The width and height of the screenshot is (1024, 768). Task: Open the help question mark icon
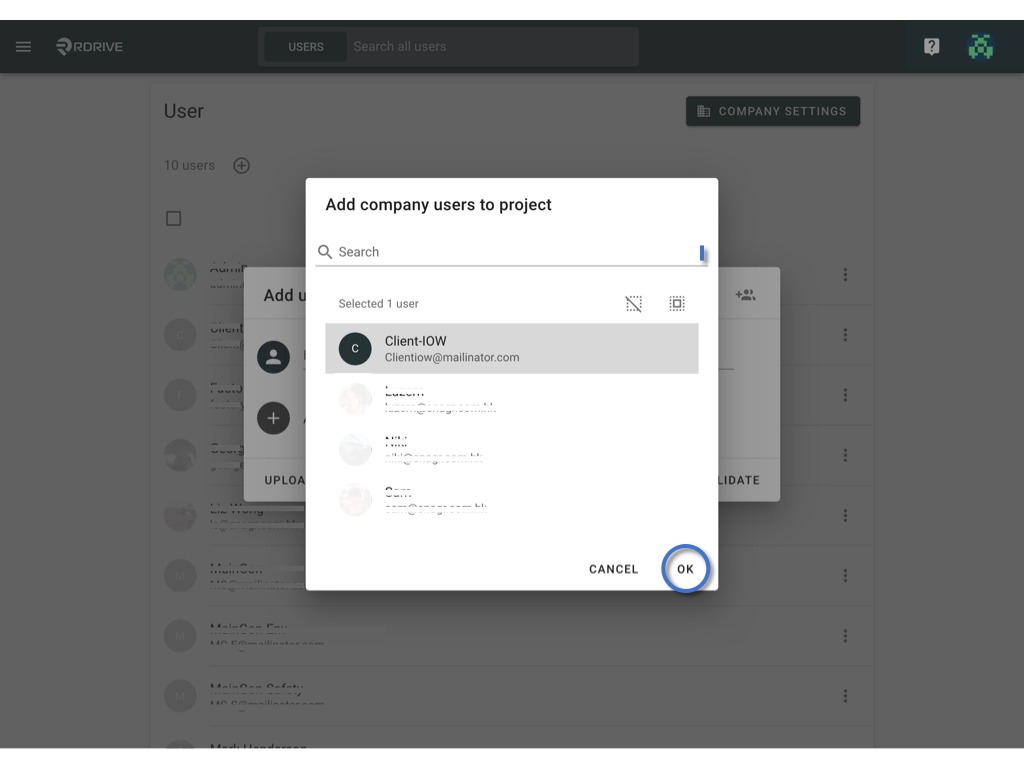(931, 46)
